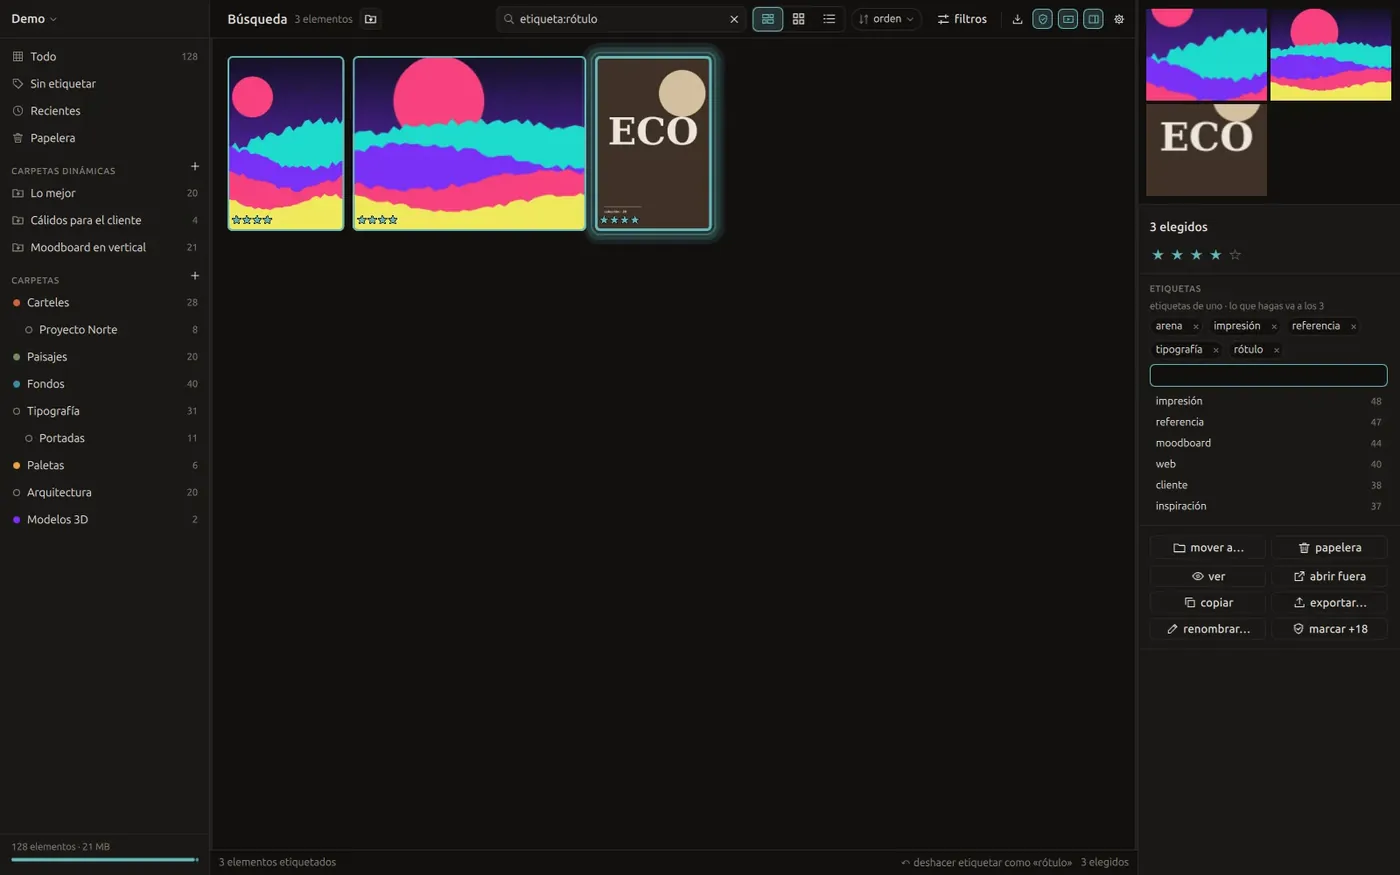
Task: Toggle the slideshow preview button
Action: coord(1068,19)
